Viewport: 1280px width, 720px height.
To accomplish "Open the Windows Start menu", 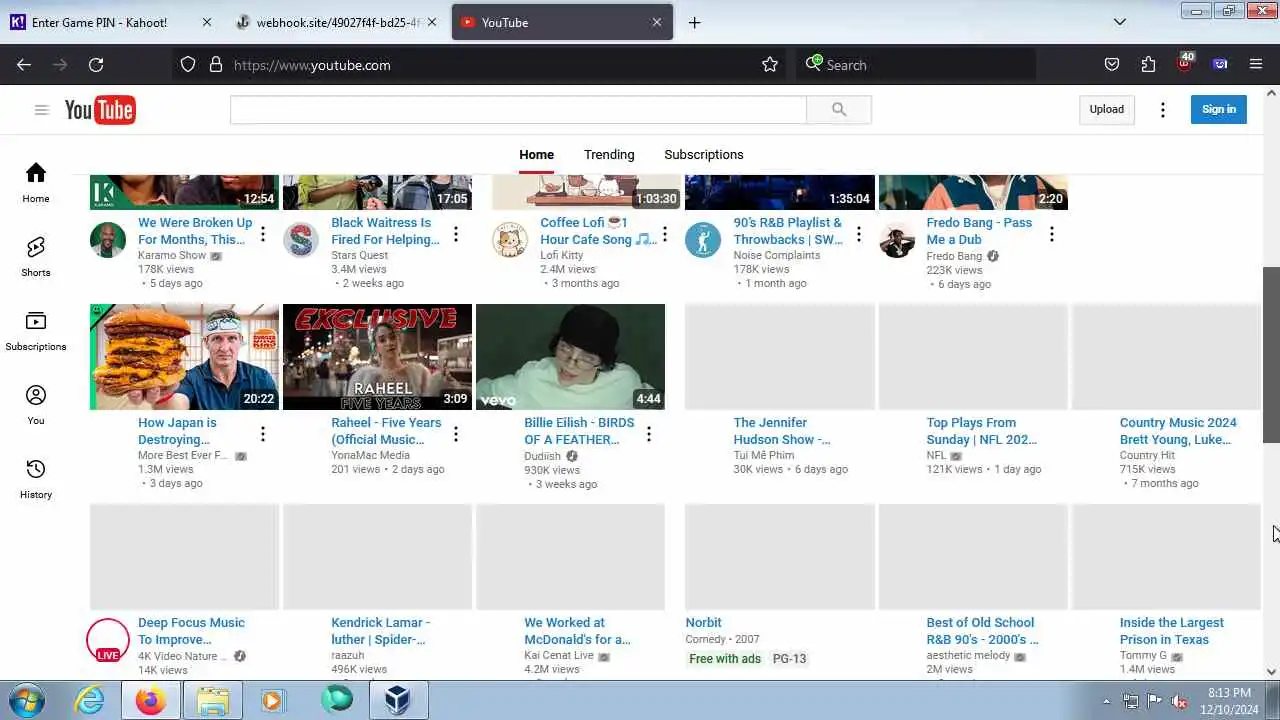I will (27, 700).
